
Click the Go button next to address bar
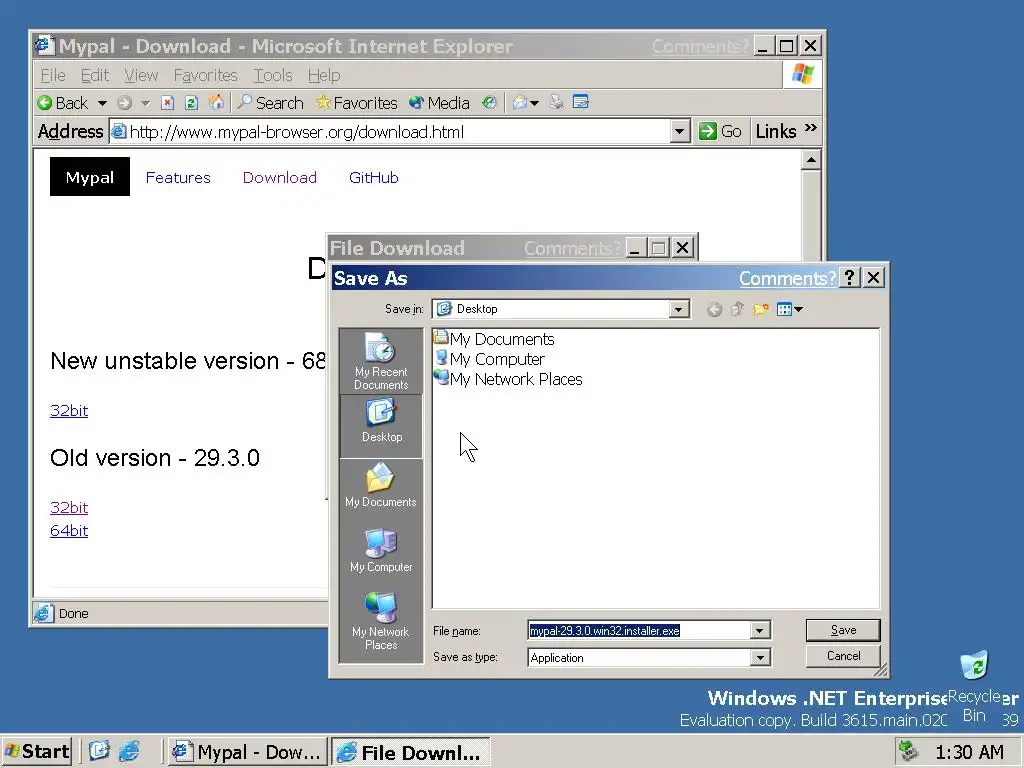point(720,132)
